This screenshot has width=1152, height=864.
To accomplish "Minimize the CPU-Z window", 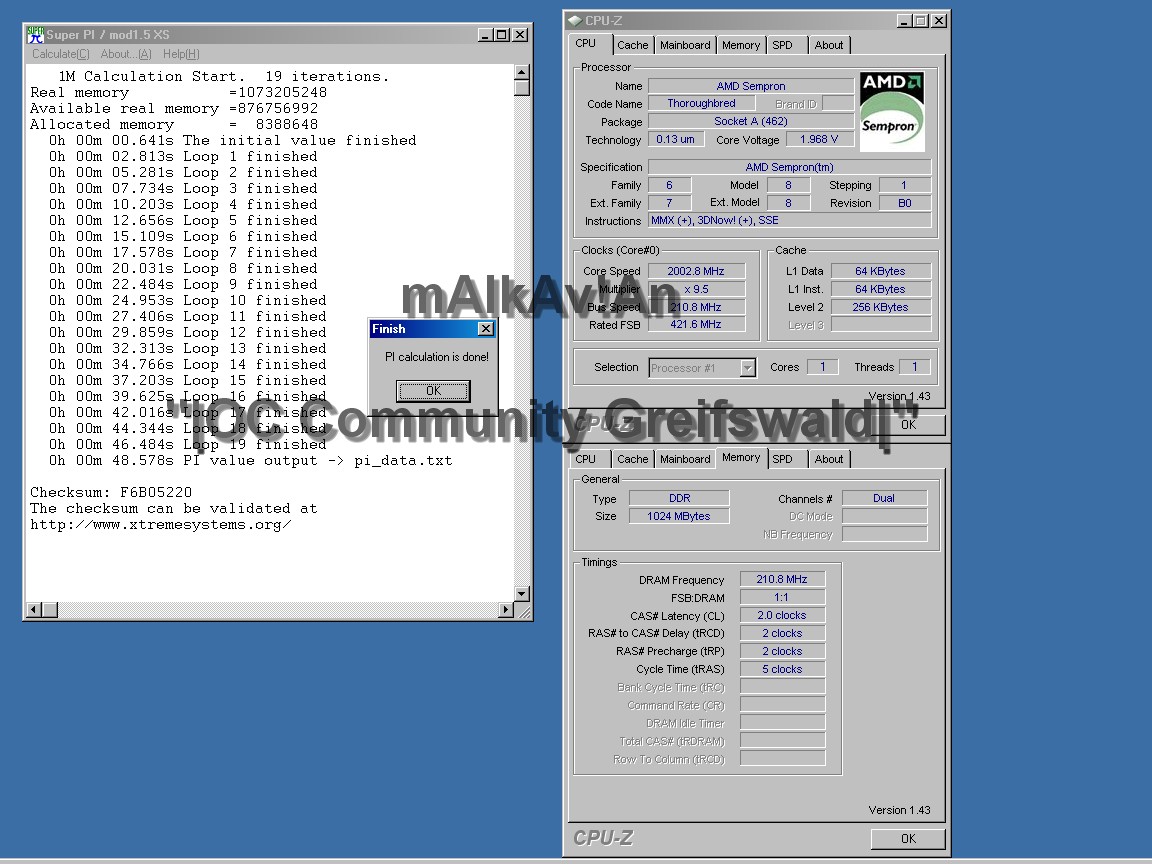I will [x=904, y=21].
